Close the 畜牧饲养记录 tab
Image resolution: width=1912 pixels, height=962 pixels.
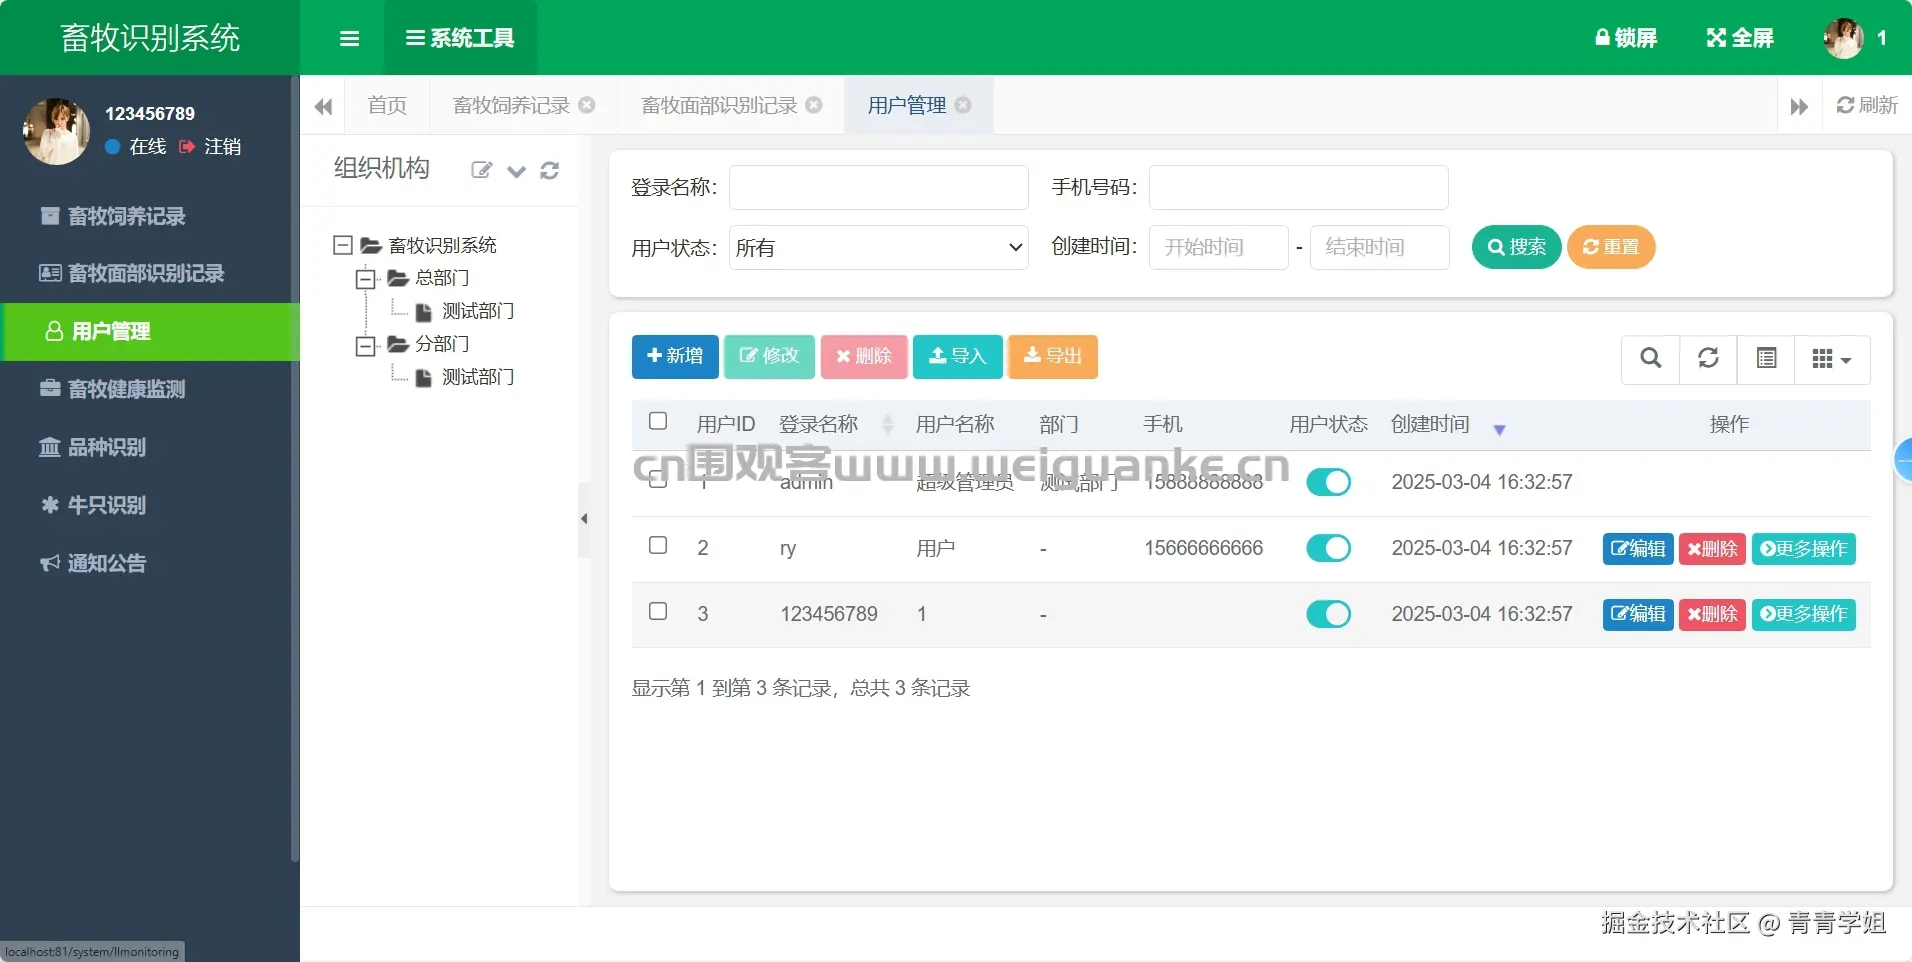[587, 105]
